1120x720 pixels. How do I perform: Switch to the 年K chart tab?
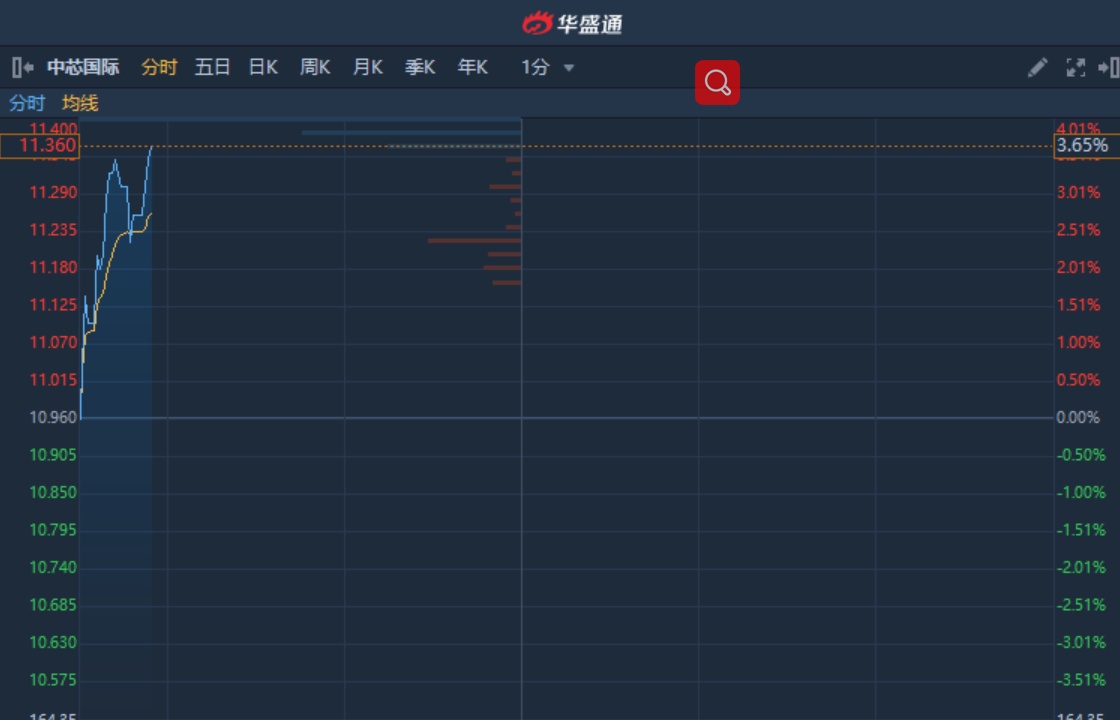[473, 67]
